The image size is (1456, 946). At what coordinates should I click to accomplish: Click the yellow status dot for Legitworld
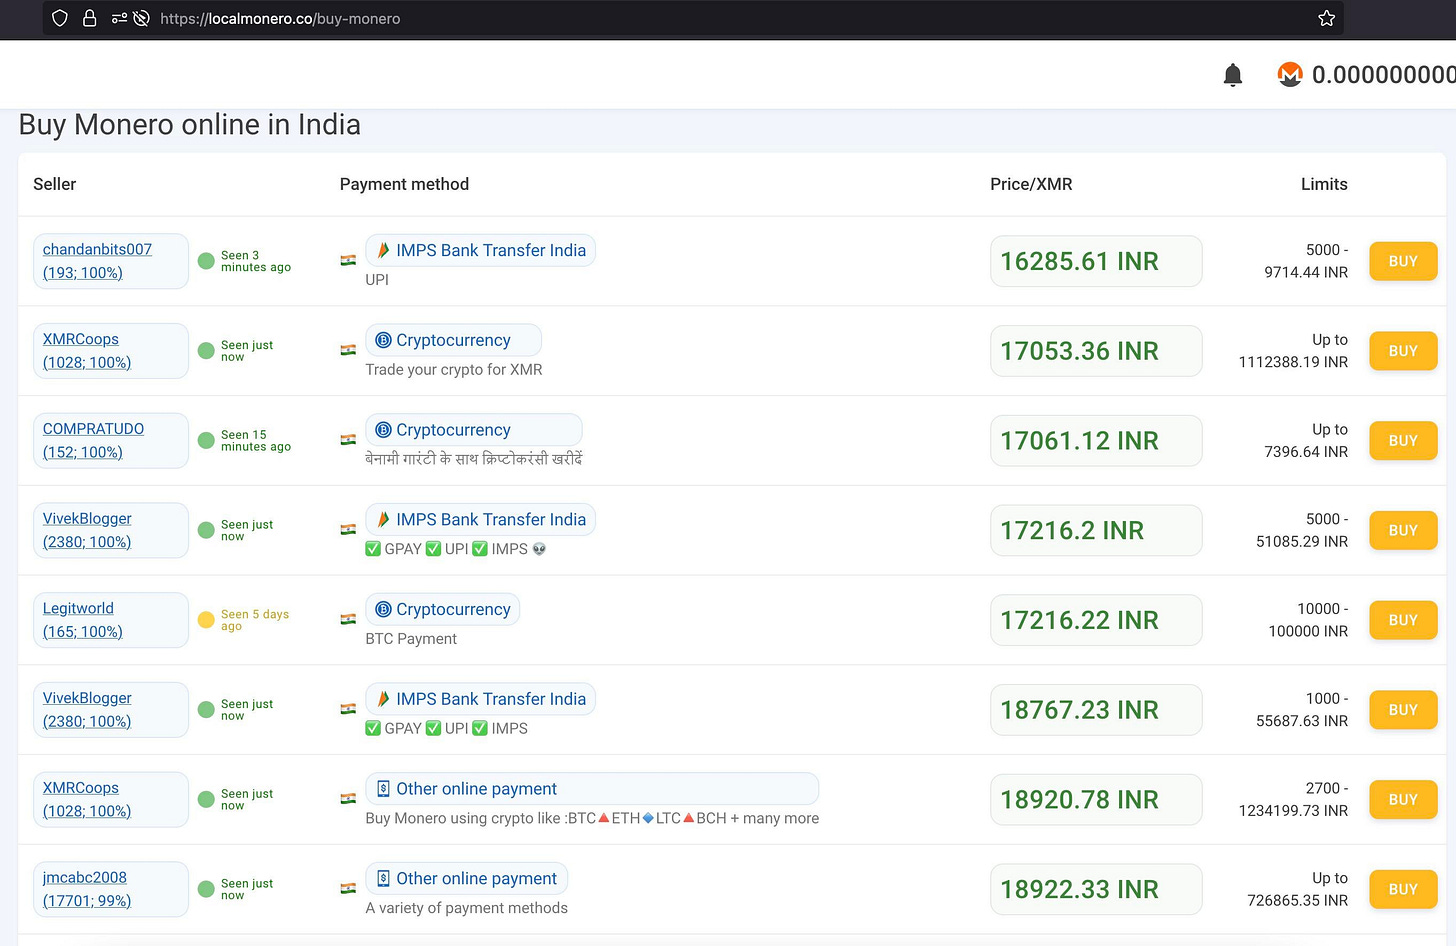[206, 620]
